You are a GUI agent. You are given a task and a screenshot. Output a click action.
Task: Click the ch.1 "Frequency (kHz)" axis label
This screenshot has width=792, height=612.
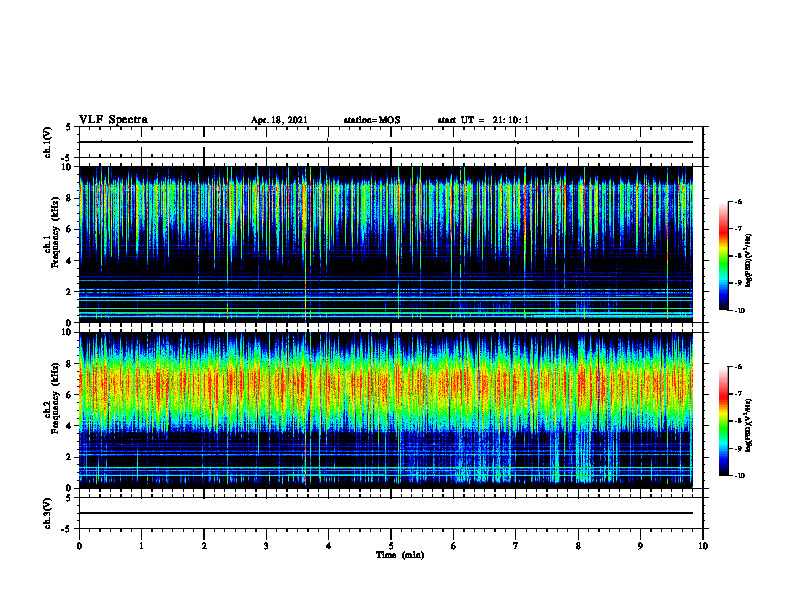pos(55,232)
